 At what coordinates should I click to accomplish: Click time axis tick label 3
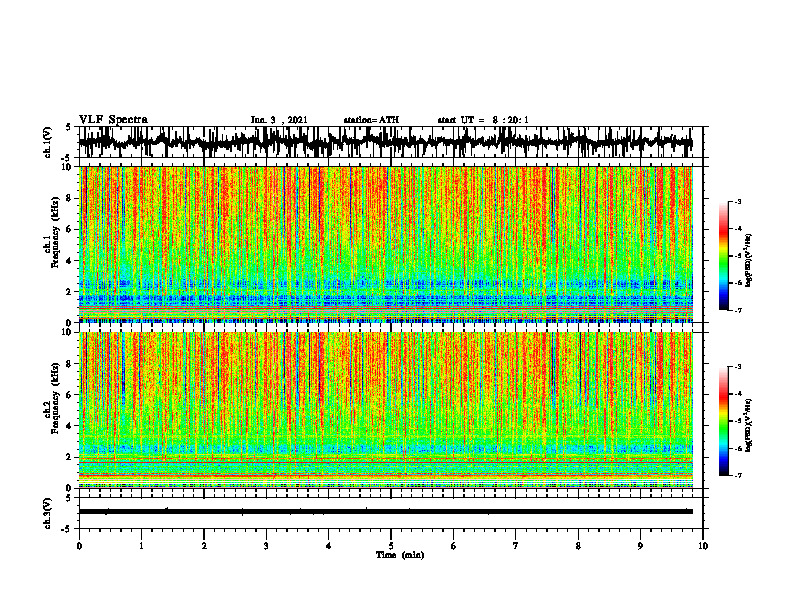pos(266,546)
